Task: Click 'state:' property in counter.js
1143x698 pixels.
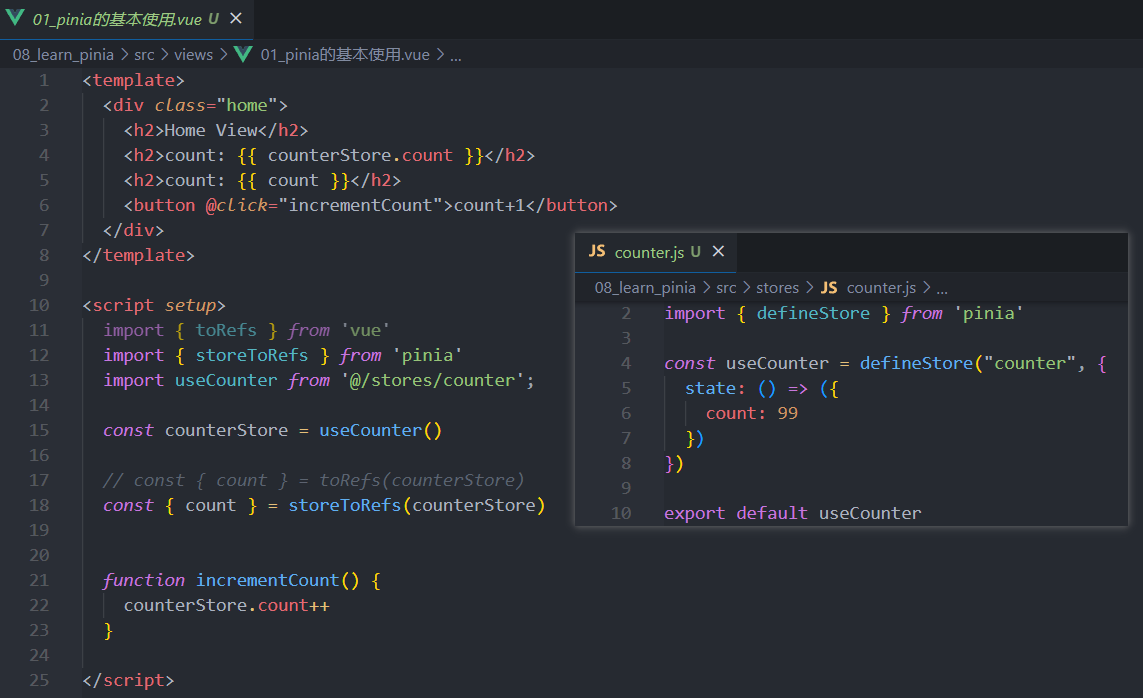Action: 715,388
